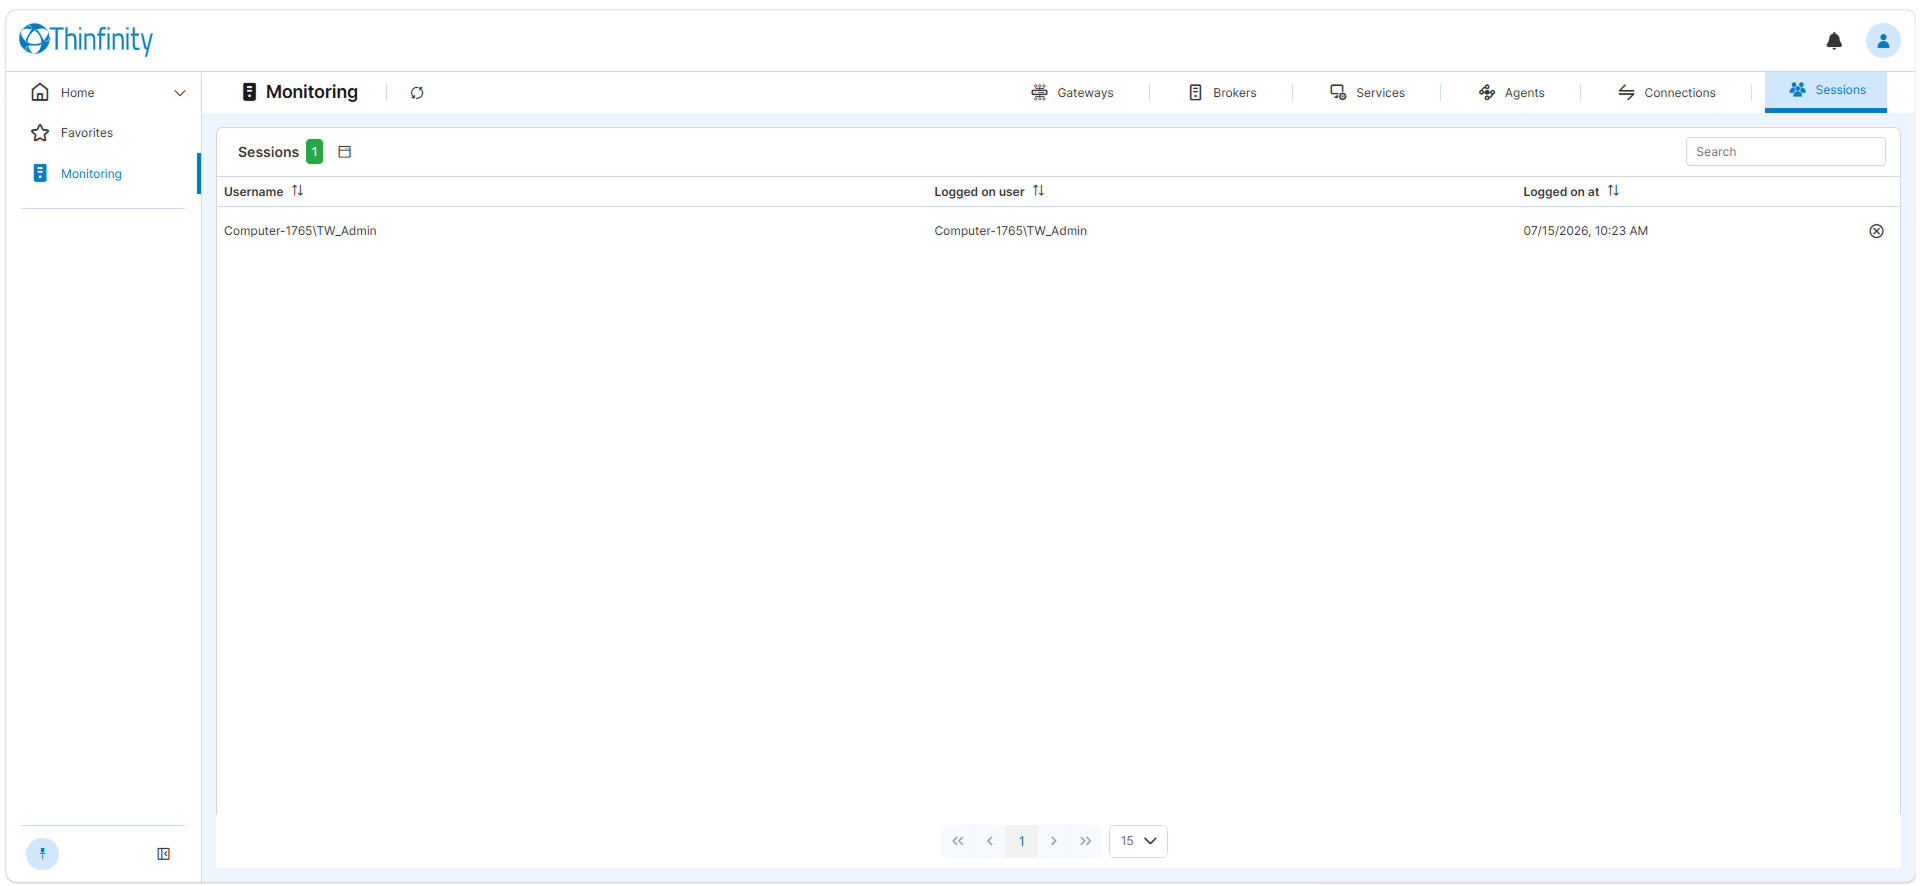The height and width of the screenshot is (886, 1920).
Task: Click the notifications bell icon
Action: (1834, 41)
